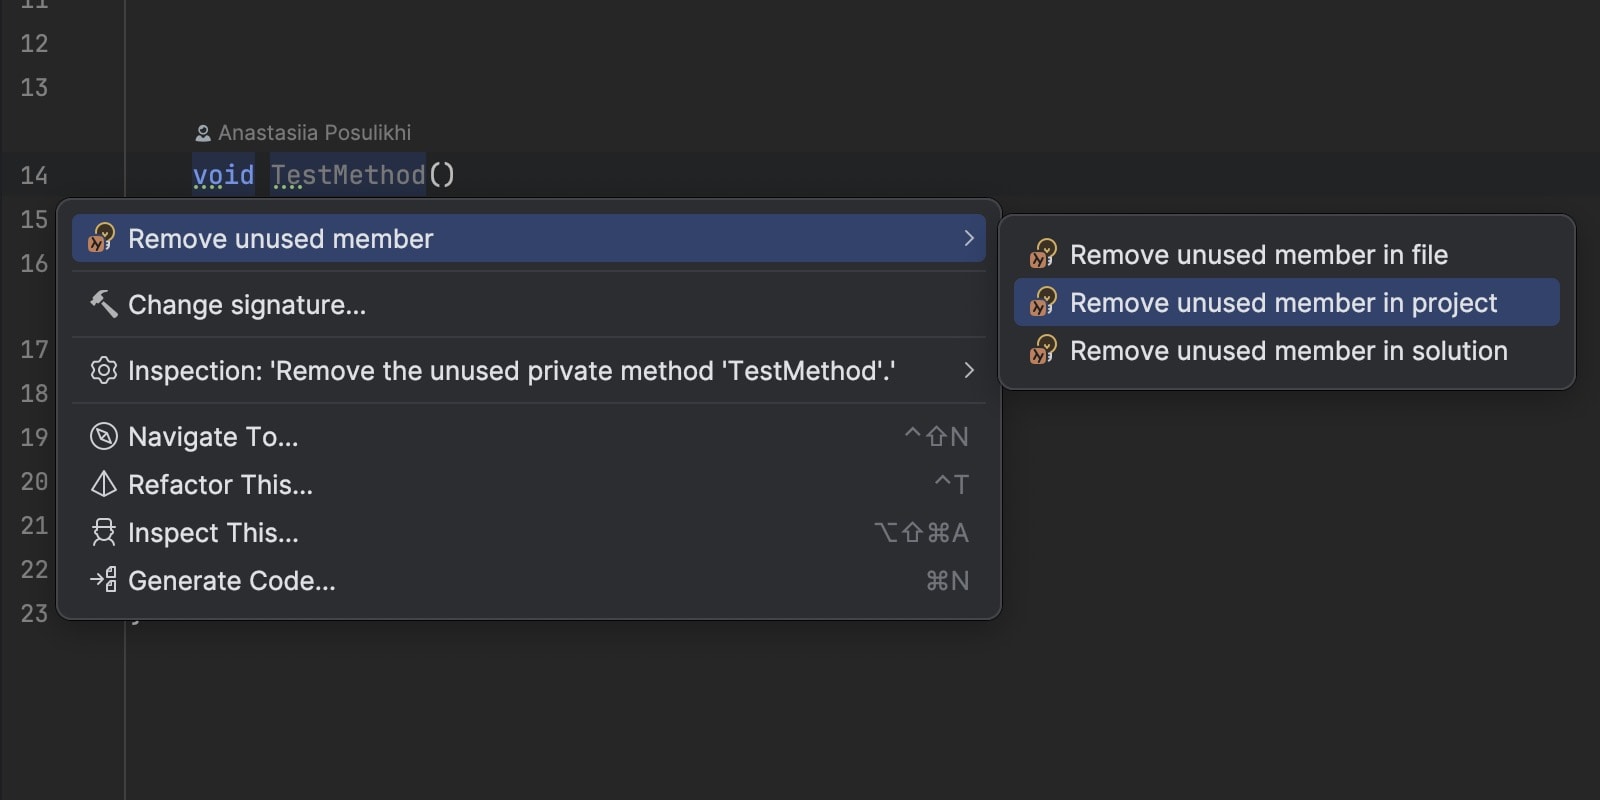Click lightbulb icon for member in solution
The width and height of the screenshot is (1600, 800).
point(1043,350)
